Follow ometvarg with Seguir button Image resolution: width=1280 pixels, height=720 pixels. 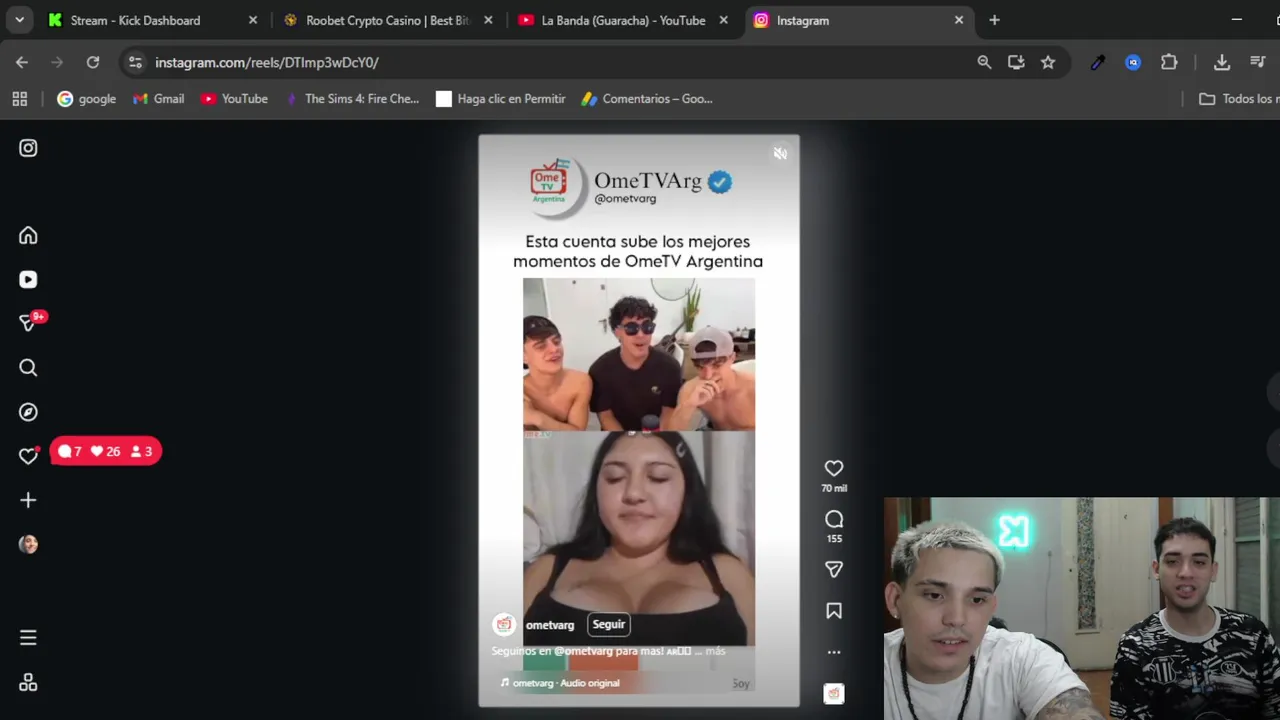pos(609,624)
